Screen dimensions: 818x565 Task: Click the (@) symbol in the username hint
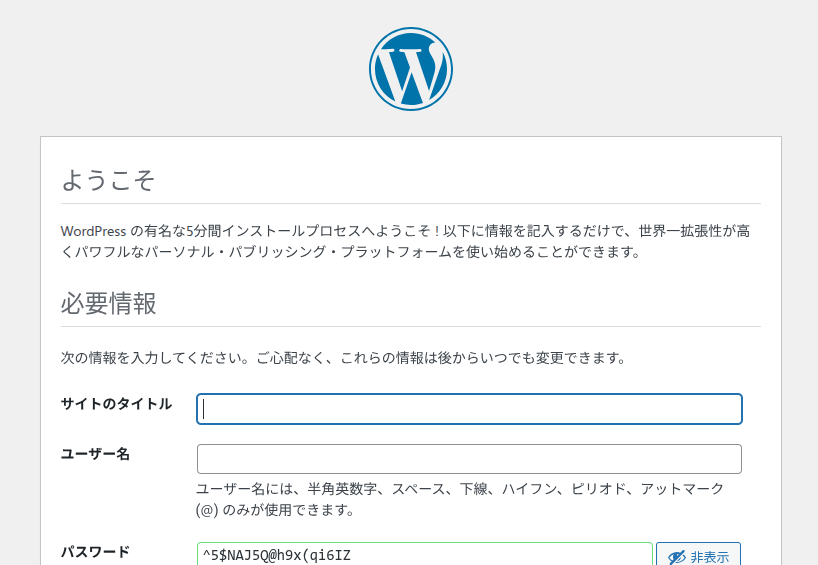pos(207,510)
